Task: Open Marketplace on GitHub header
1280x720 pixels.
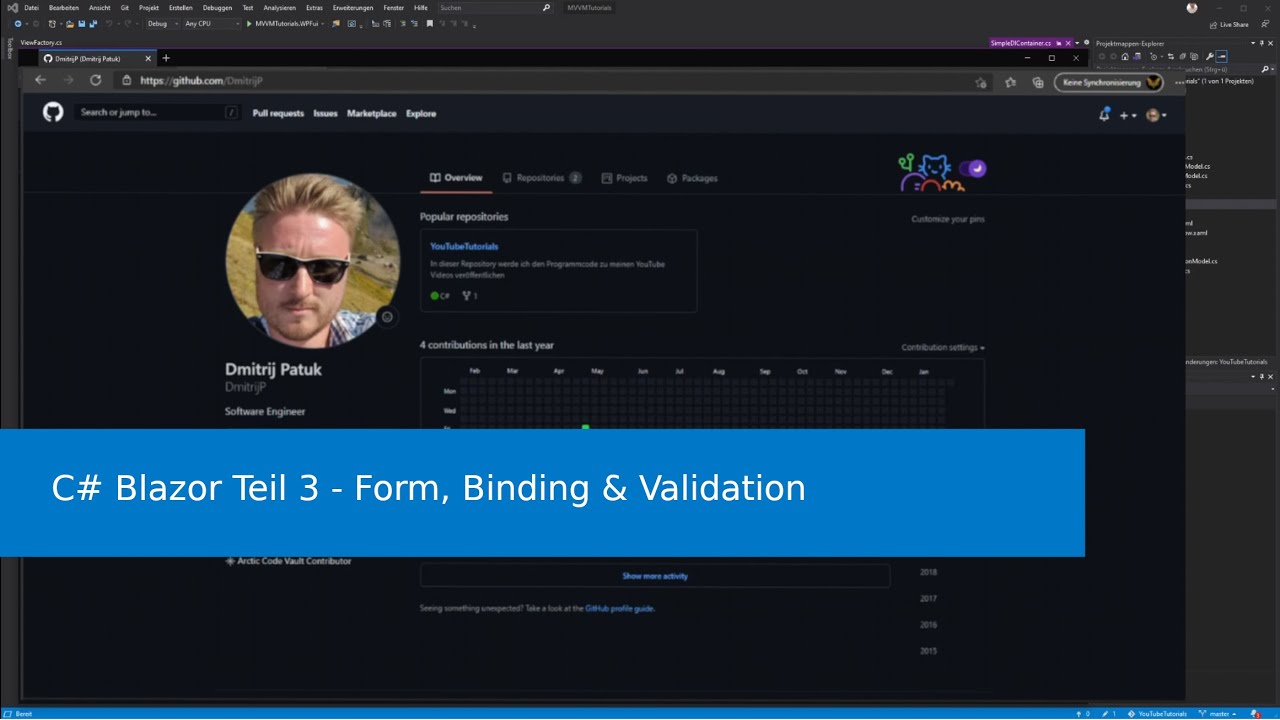Action: click(x=371, y=113)
